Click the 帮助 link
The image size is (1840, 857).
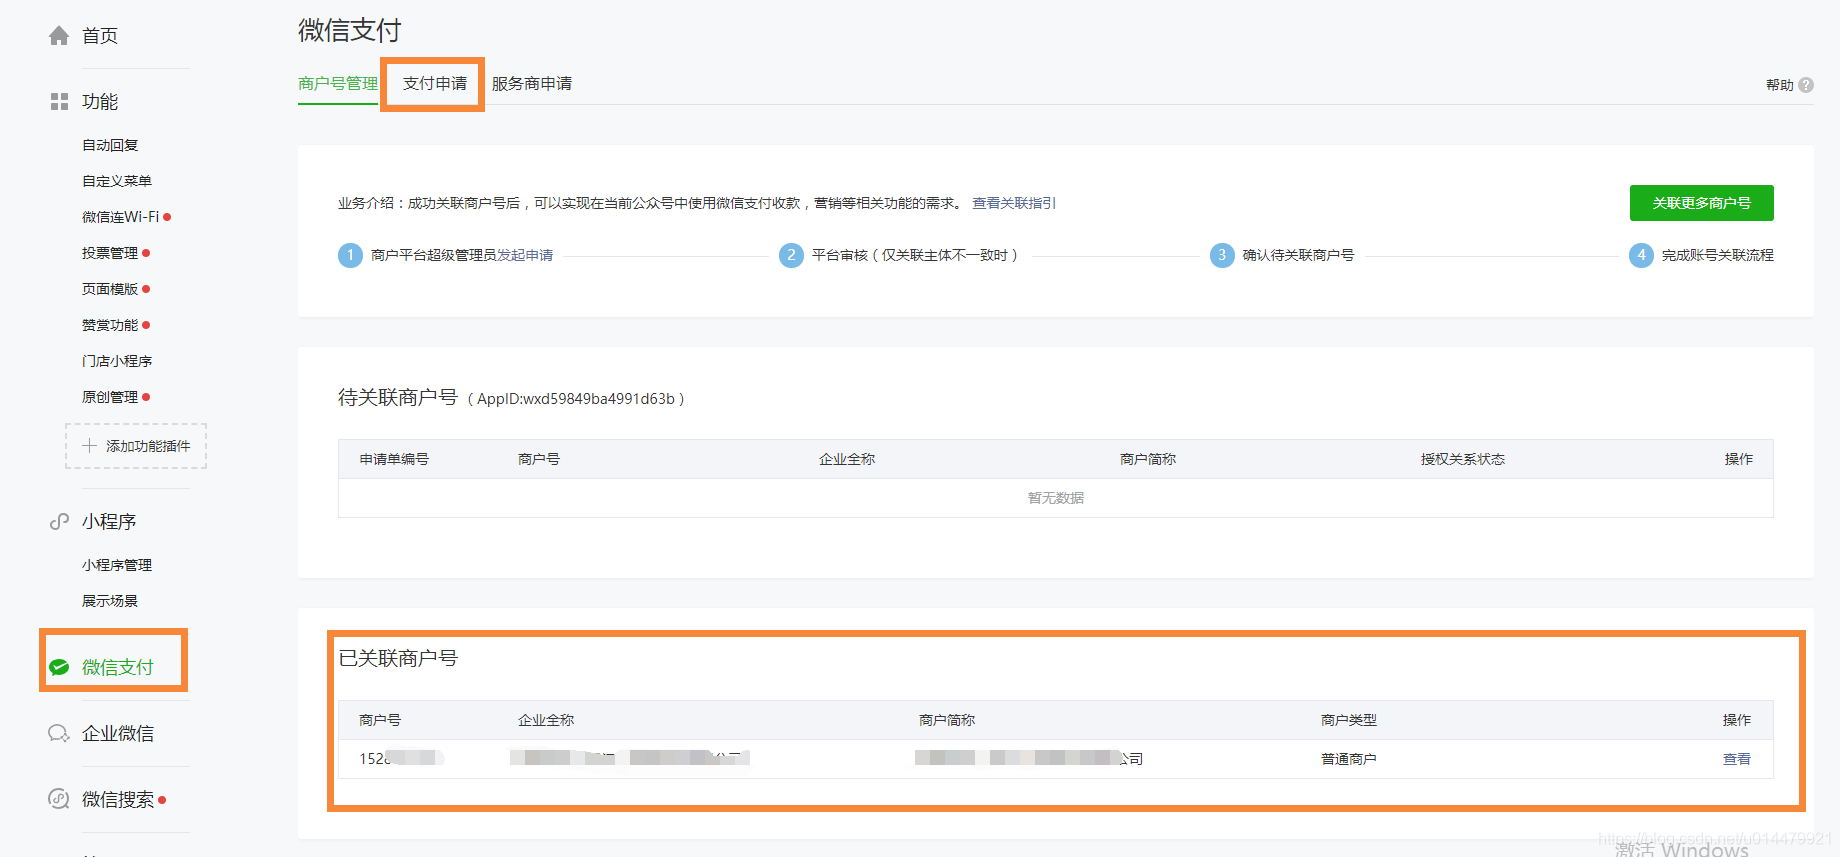point(1780,85)
